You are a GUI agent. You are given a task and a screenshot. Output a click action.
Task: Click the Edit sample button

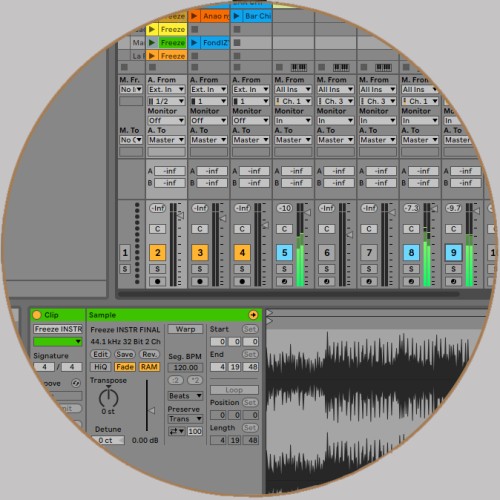click(101, 354)
